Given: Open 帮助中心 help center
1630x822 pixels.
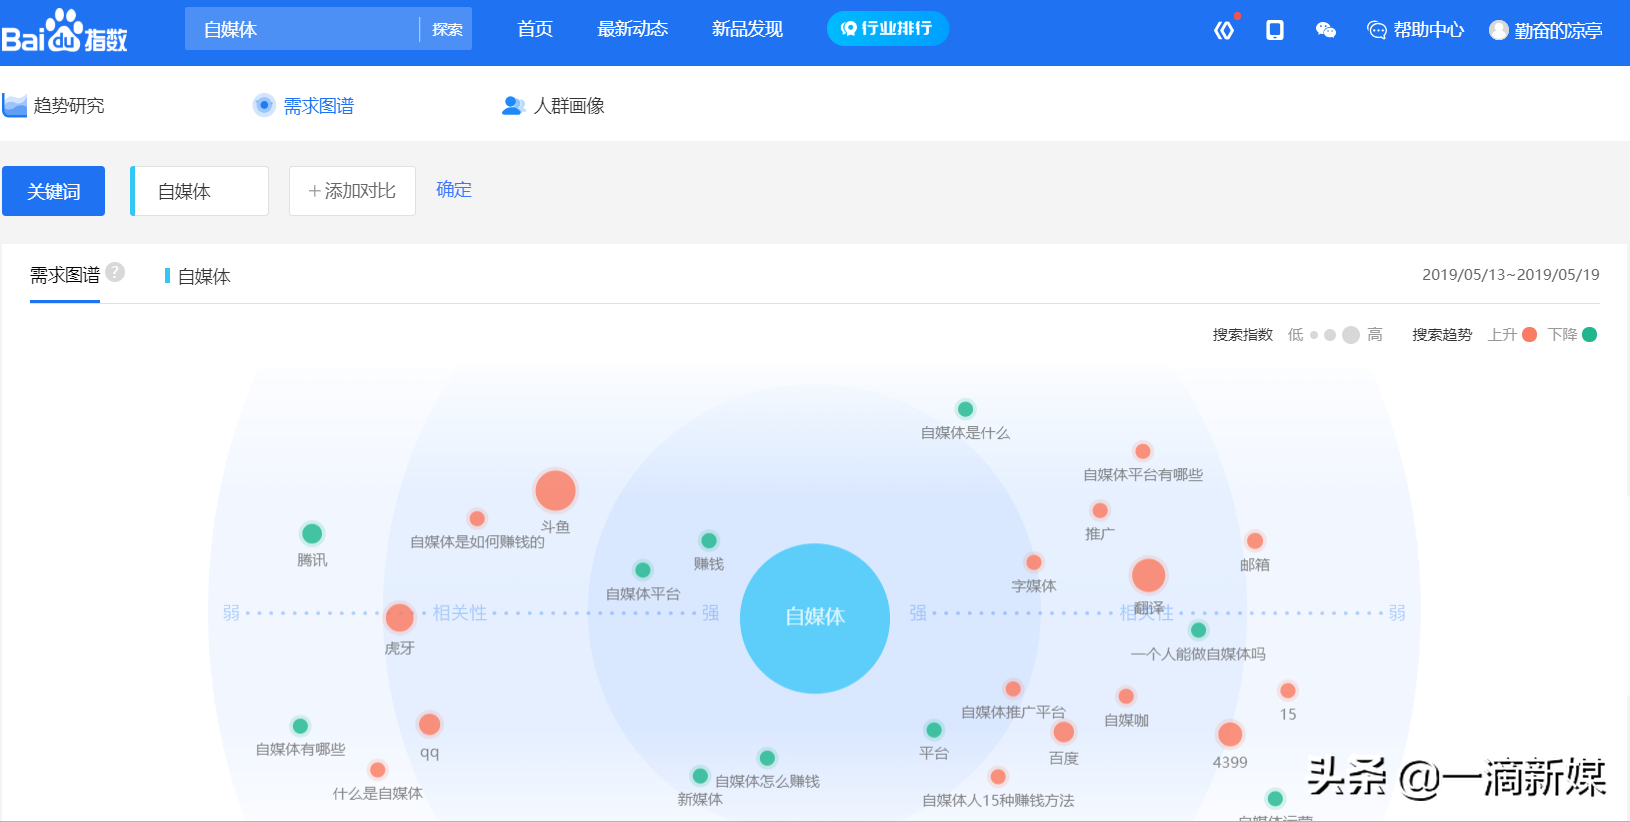Looking at the screenshot, I should [1416, 30].
